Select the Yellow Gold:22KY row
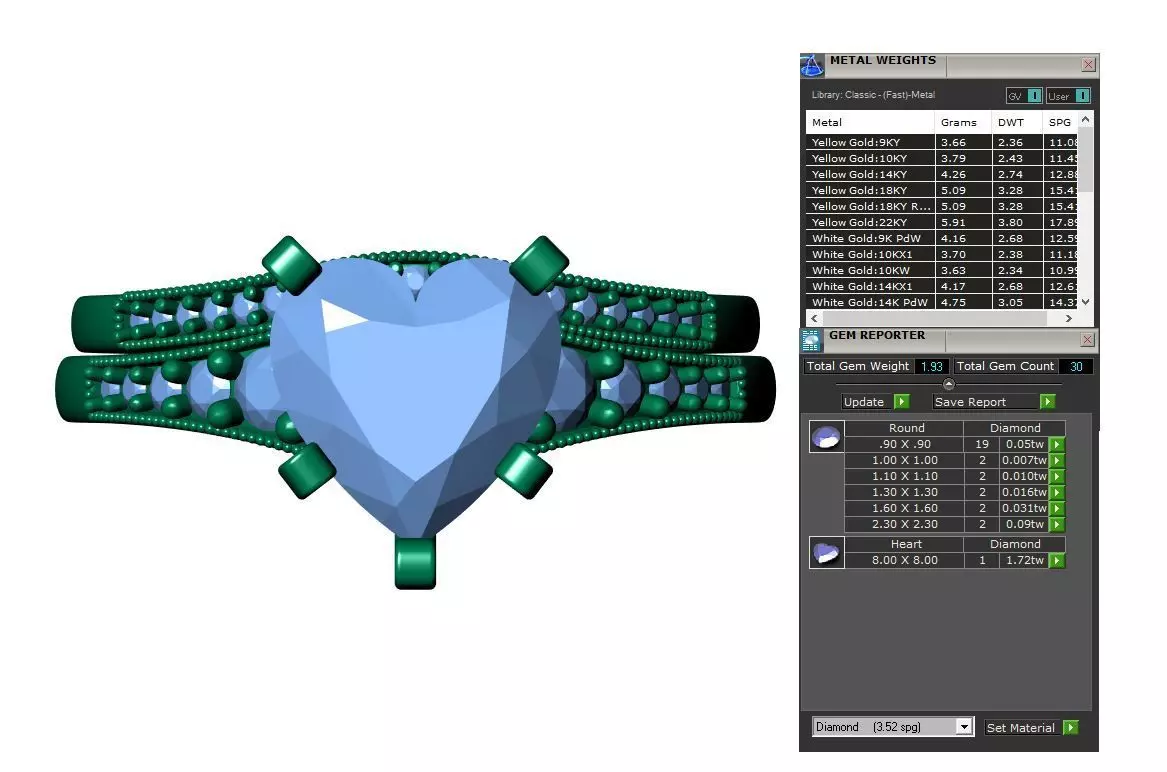The image size is (1167, 772). pos(941,223)
